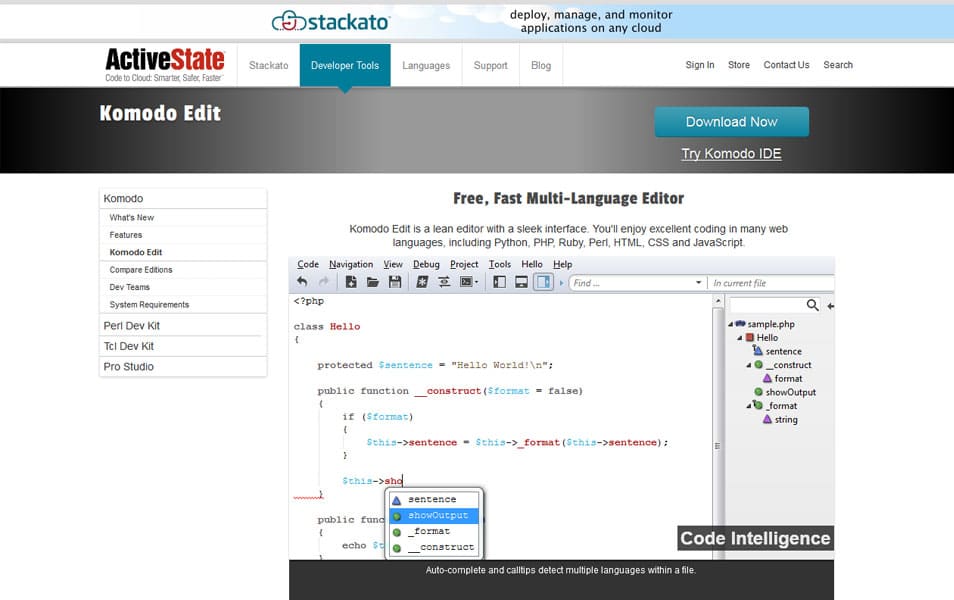Switch to the Developer Tools tab
Image resolution: width=954 pixels, height=600 pixels.
[345, 65]
